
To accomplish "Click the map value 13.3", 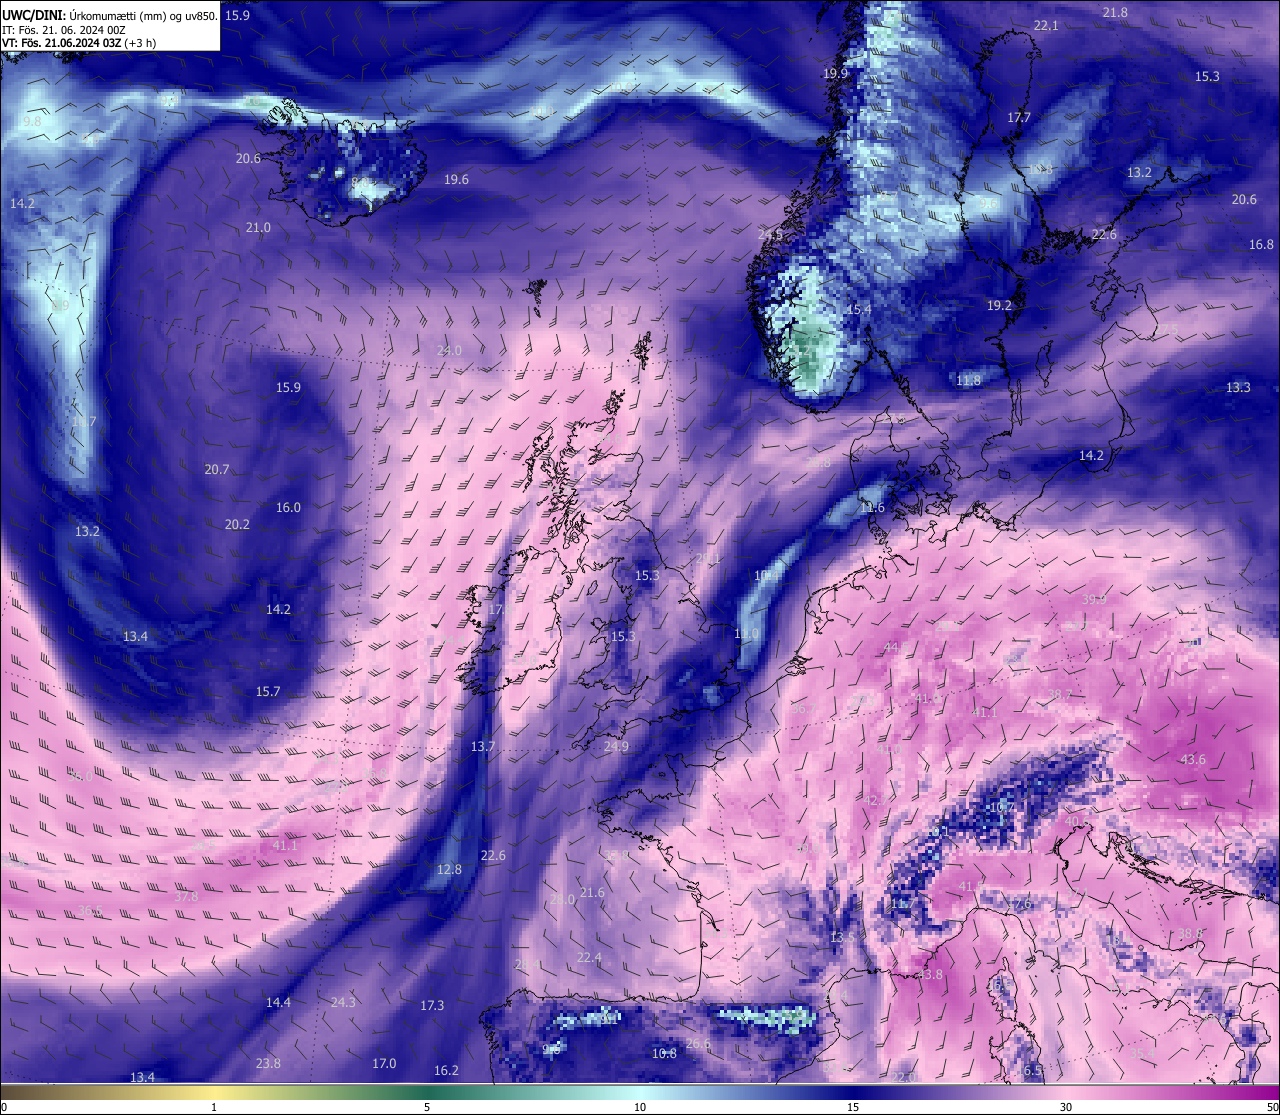I will pos(1238,388).
